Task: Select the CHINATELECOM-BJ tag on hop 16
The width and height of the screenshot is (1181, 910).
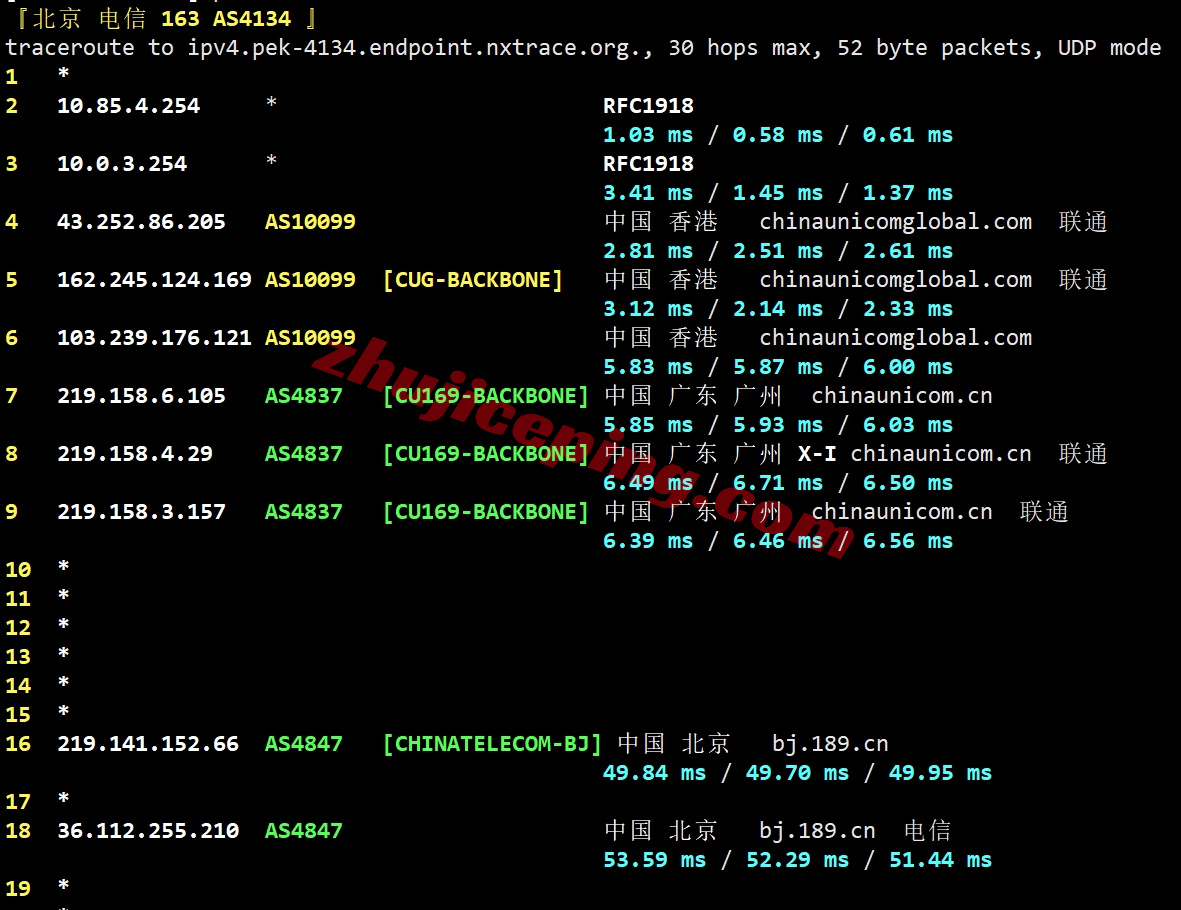Action: pos(491,744)
